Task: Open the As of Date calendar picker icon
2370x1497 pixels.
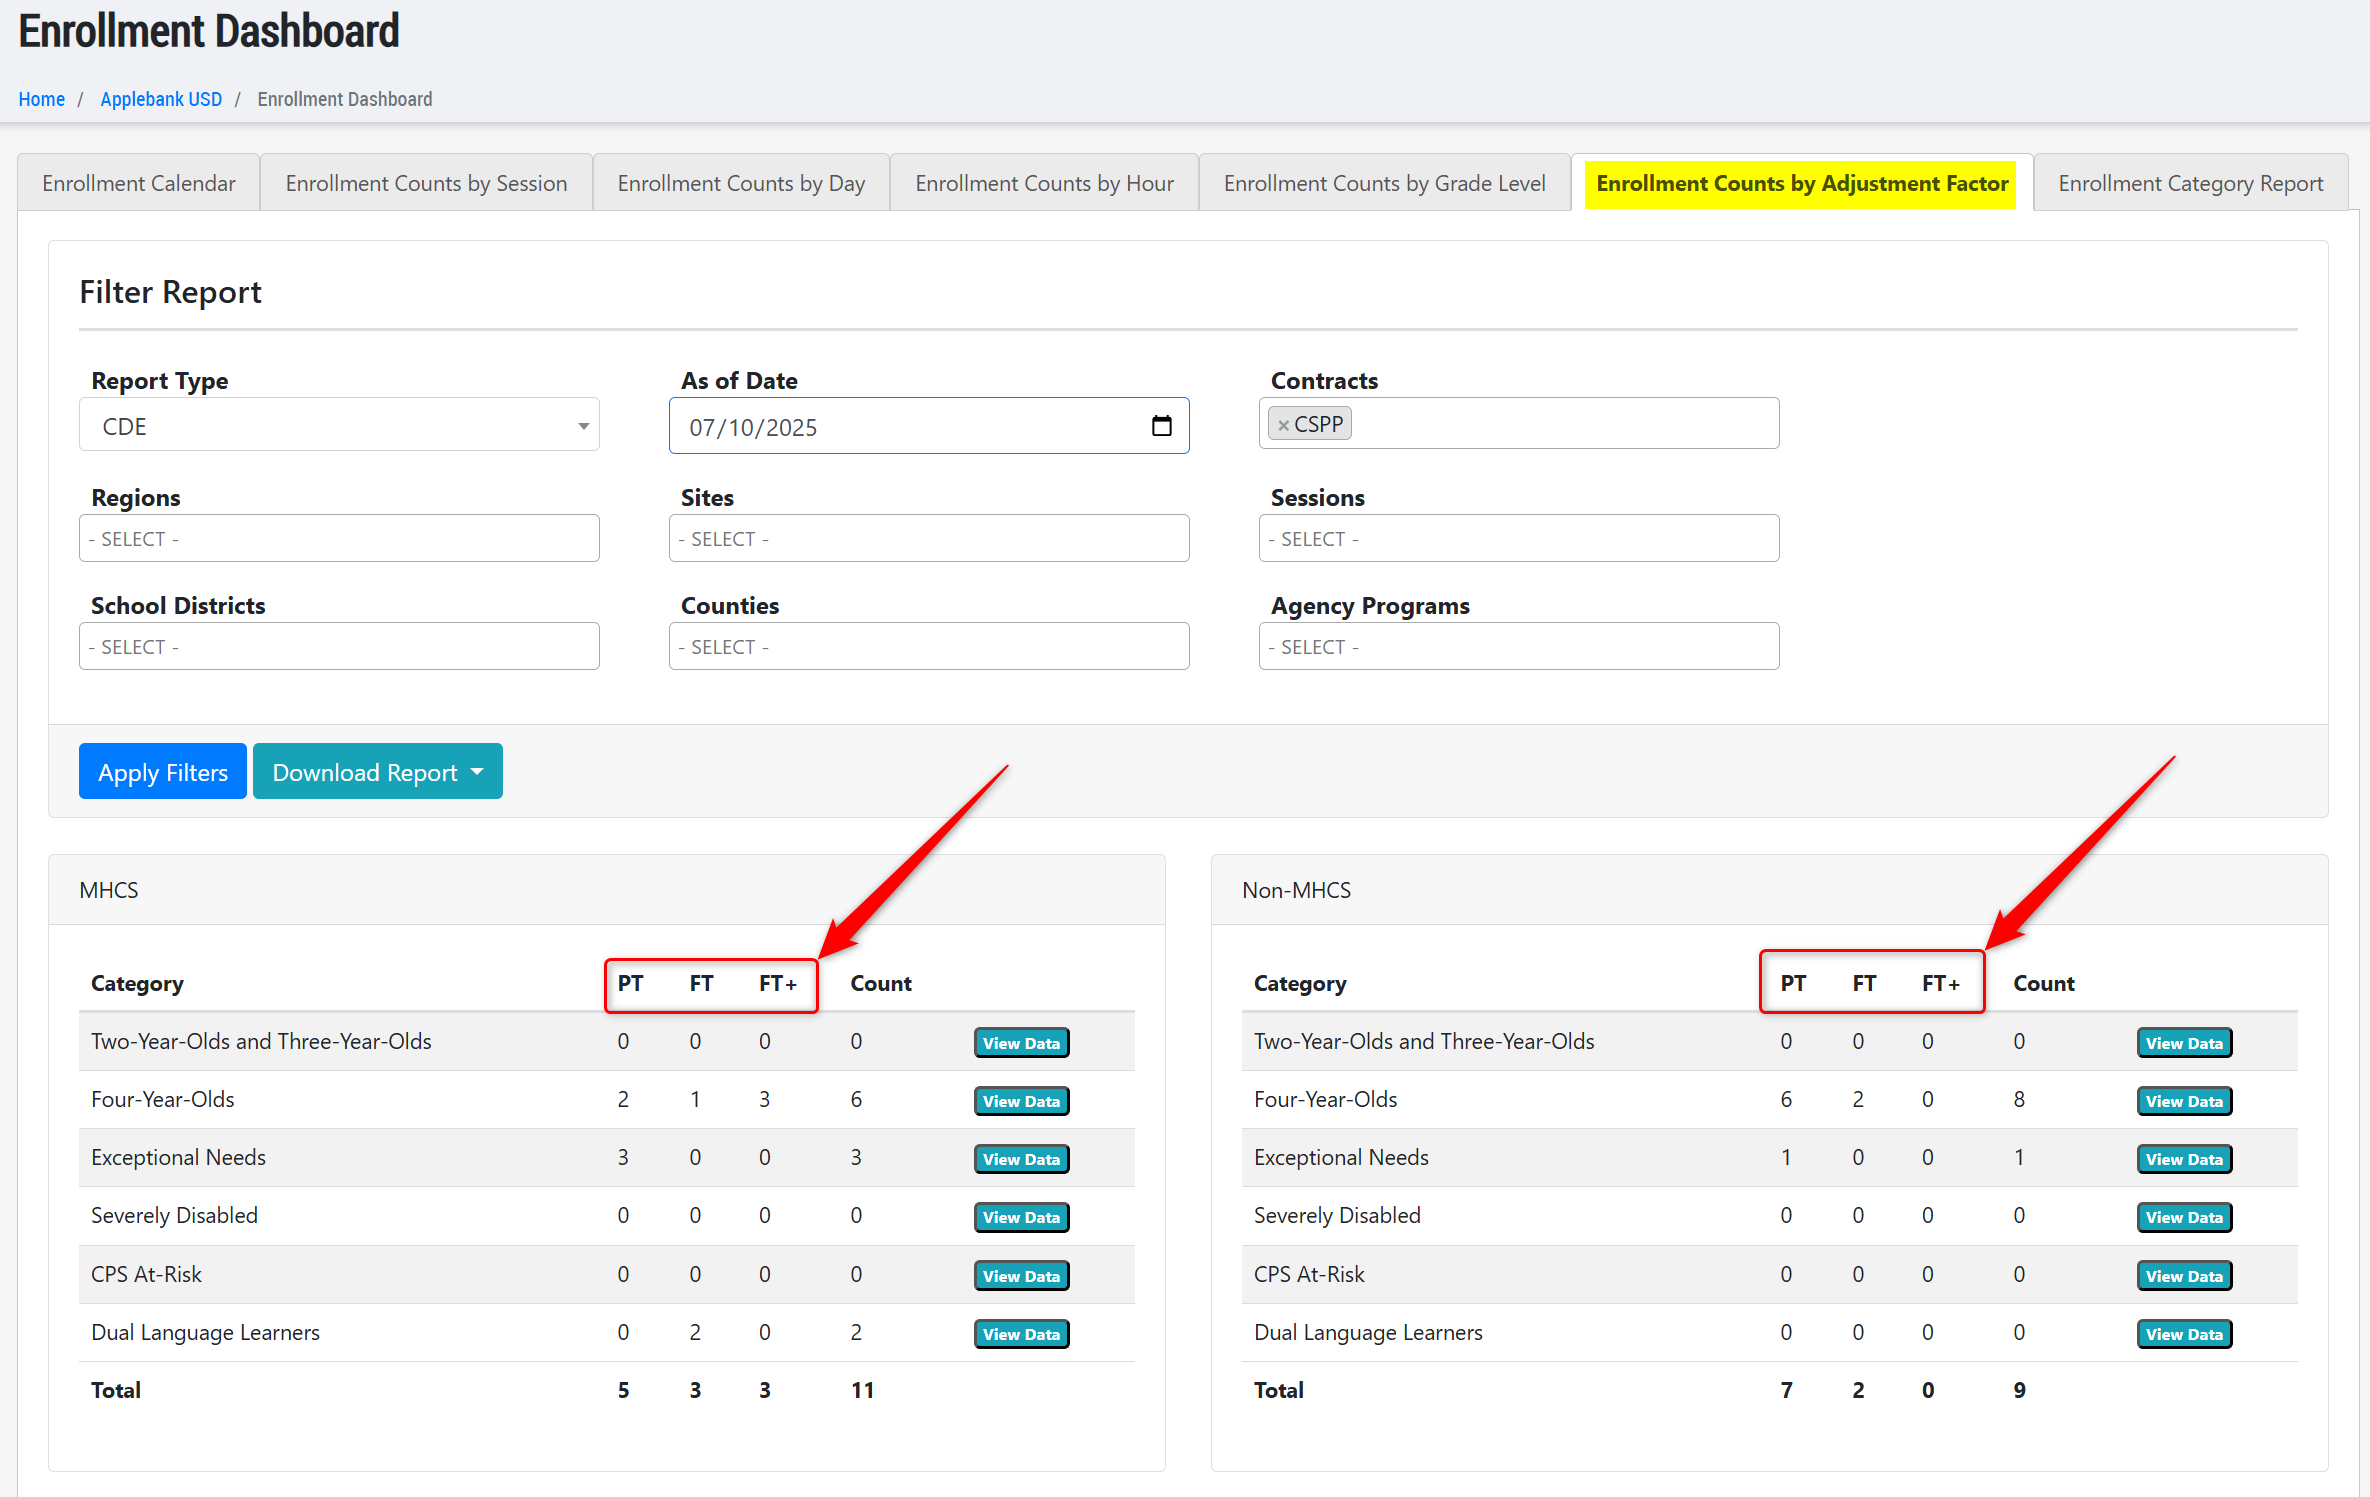Action: (x=1161, y=426)
